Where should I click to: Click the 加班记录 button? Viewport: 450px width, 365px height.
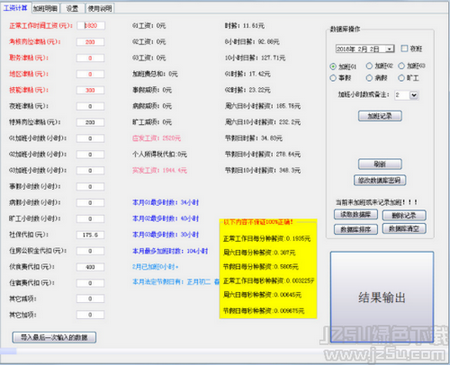(380, 116)
